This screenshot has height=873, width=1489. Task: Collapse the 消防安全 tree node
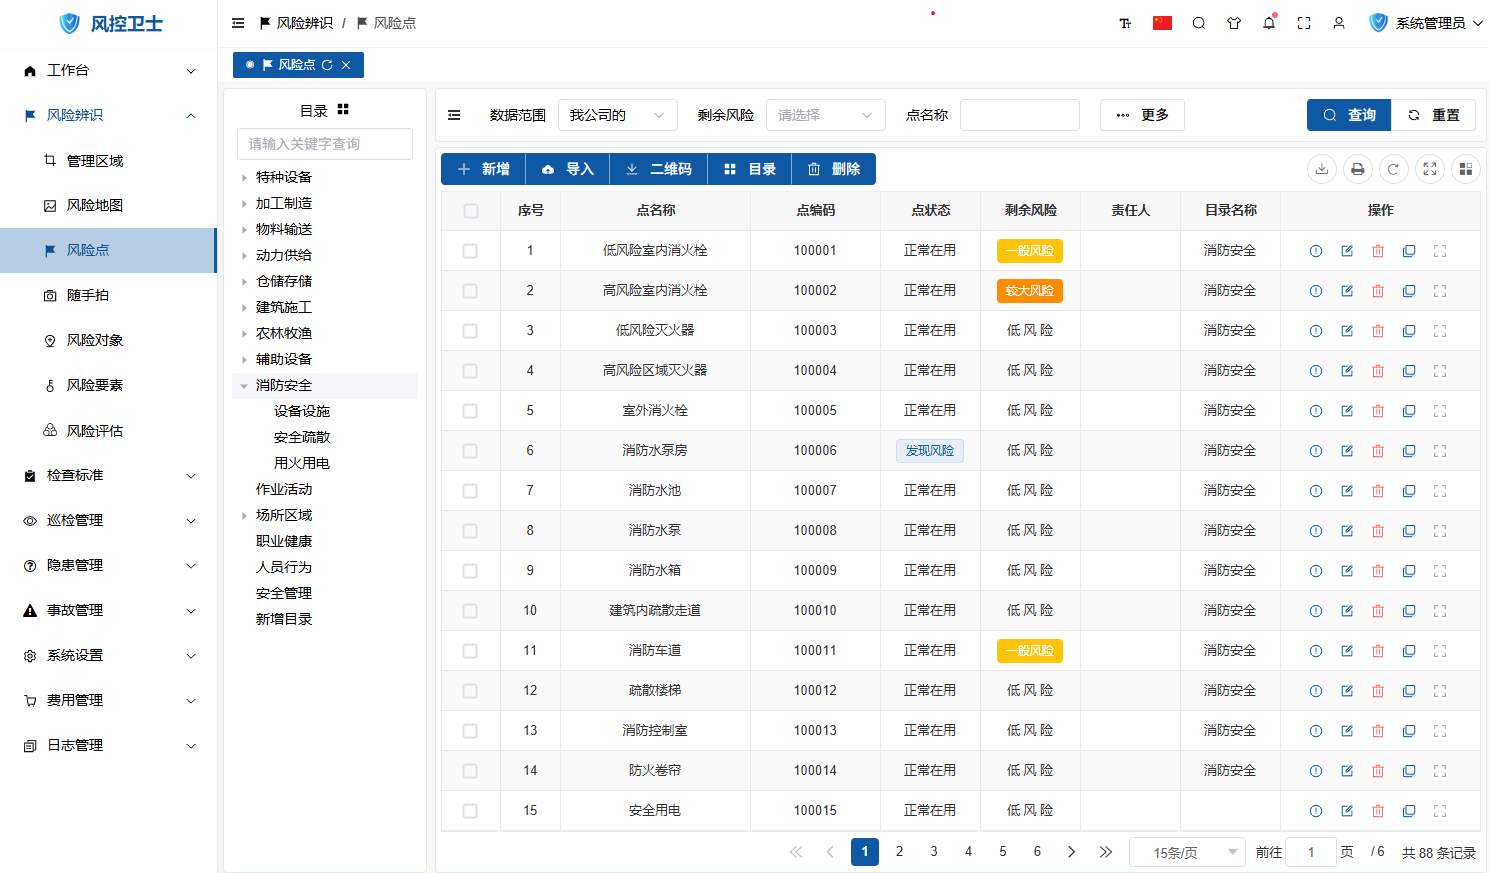pos(244,386)
